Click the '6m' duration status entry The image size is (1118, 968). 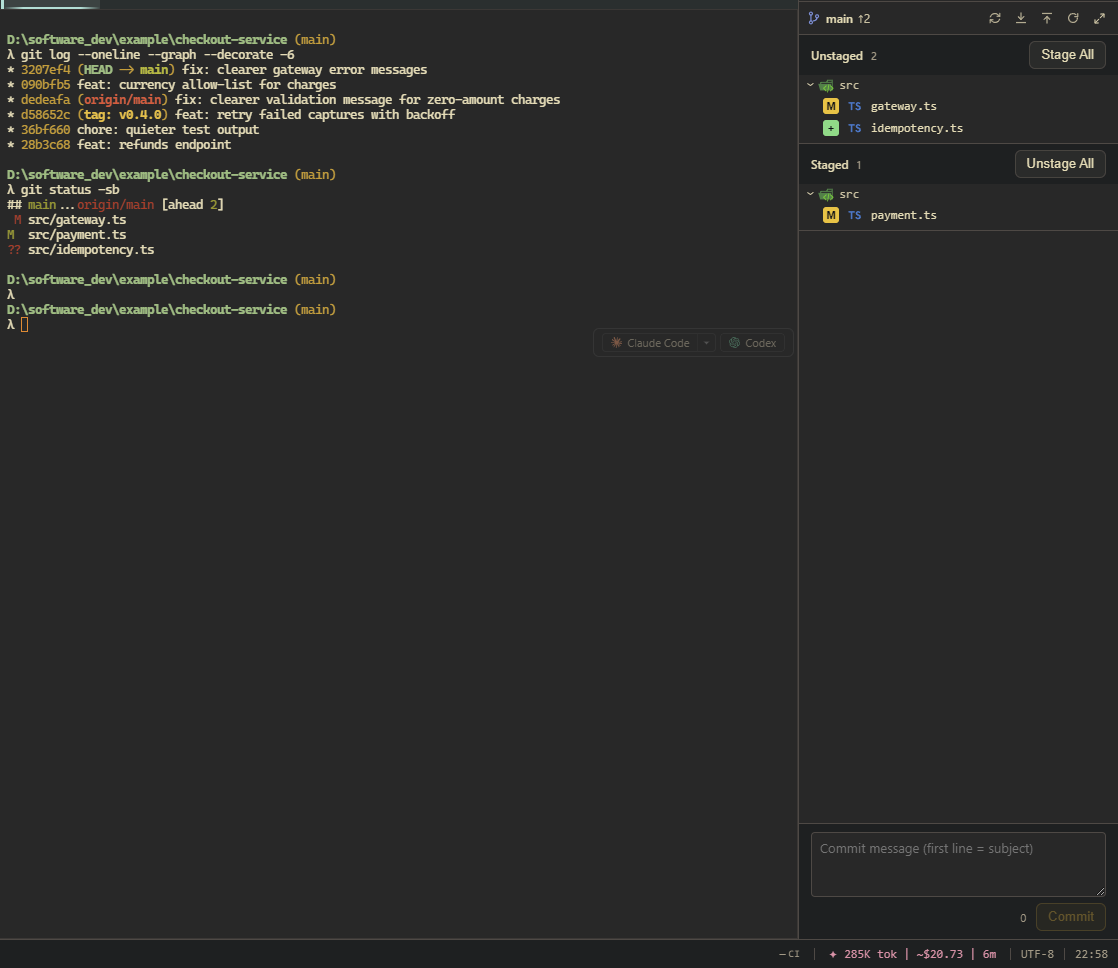(x=990, y=954)
